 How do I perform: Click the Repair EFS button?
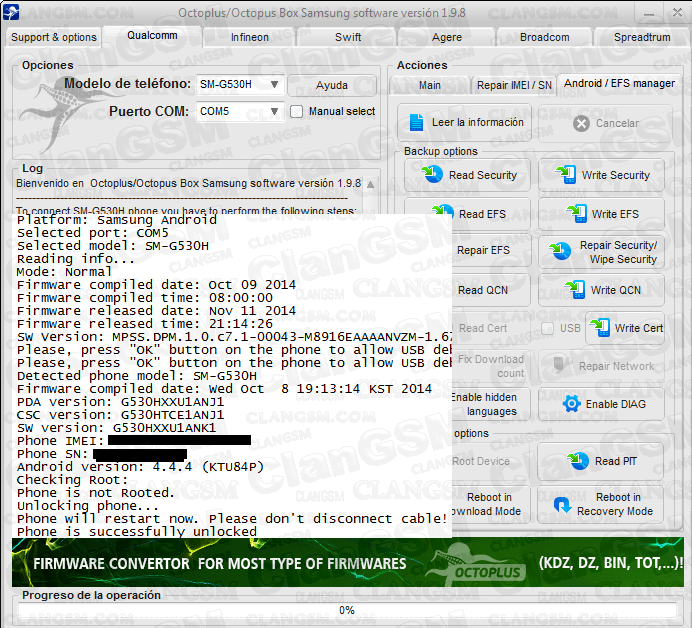pos(483,250)
